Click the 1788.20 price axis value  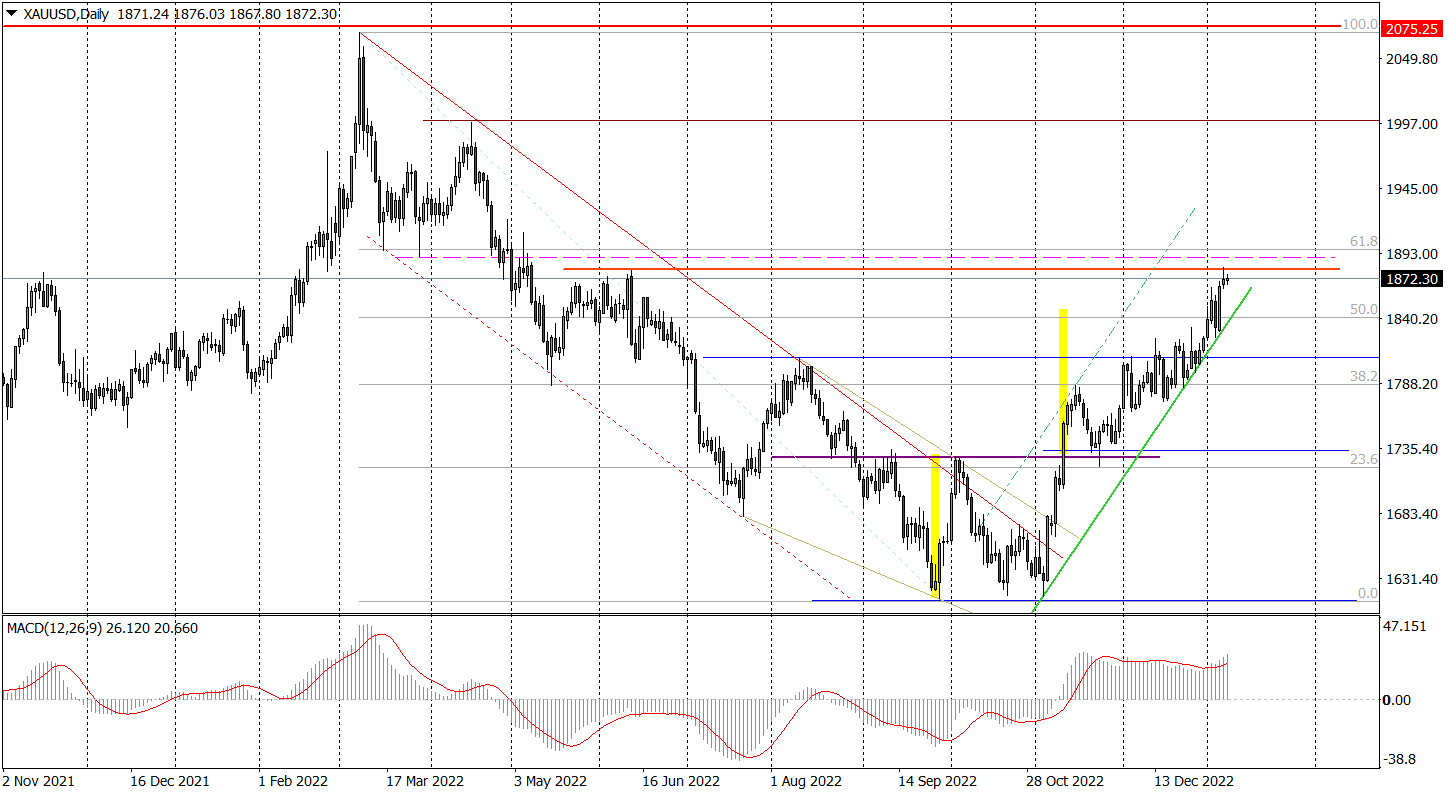[x=1413, y=384]
